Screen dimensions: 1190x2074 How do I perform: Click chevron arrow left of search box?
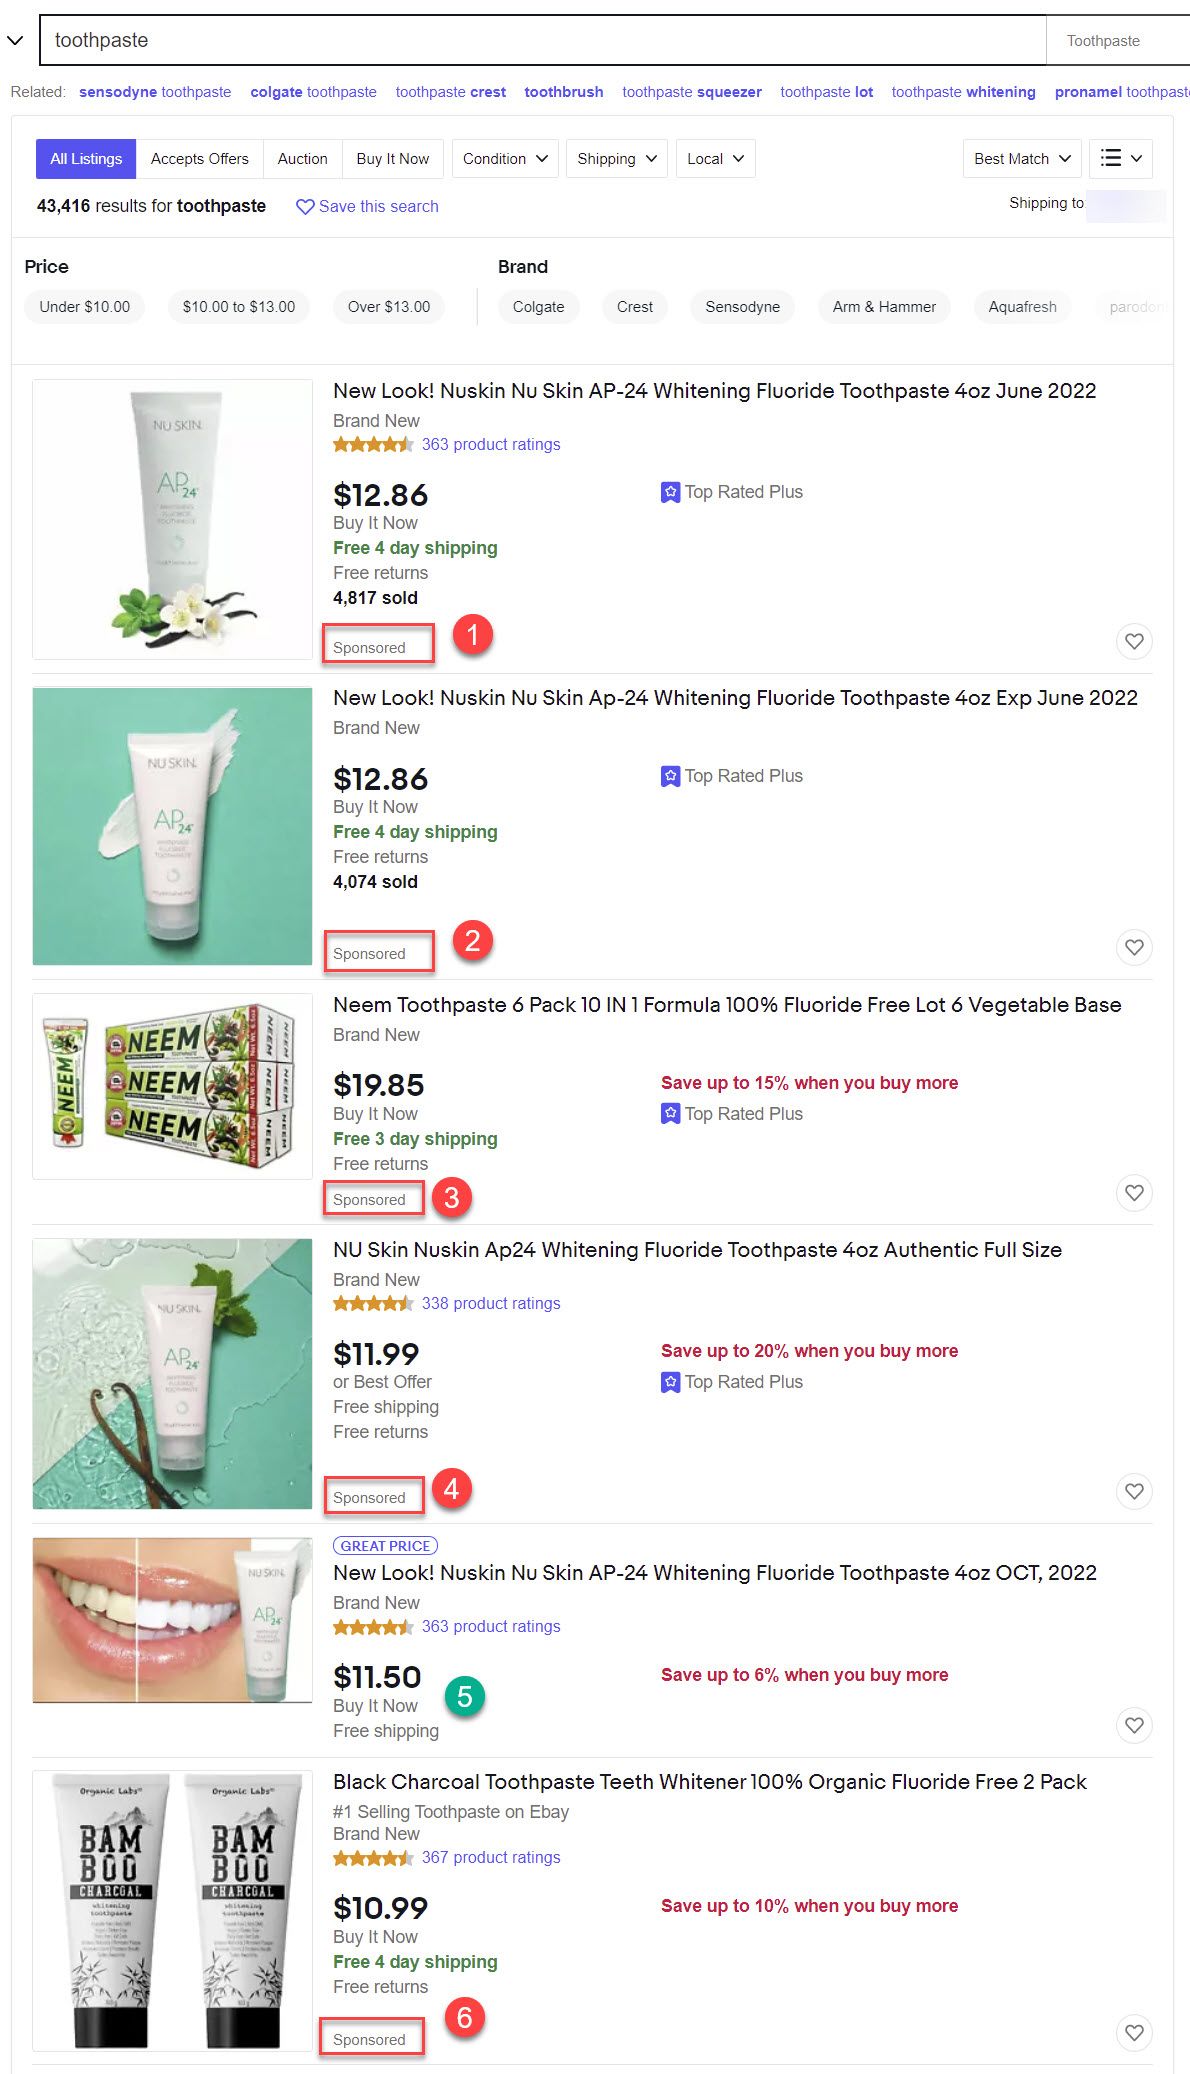tap(15, 41)
